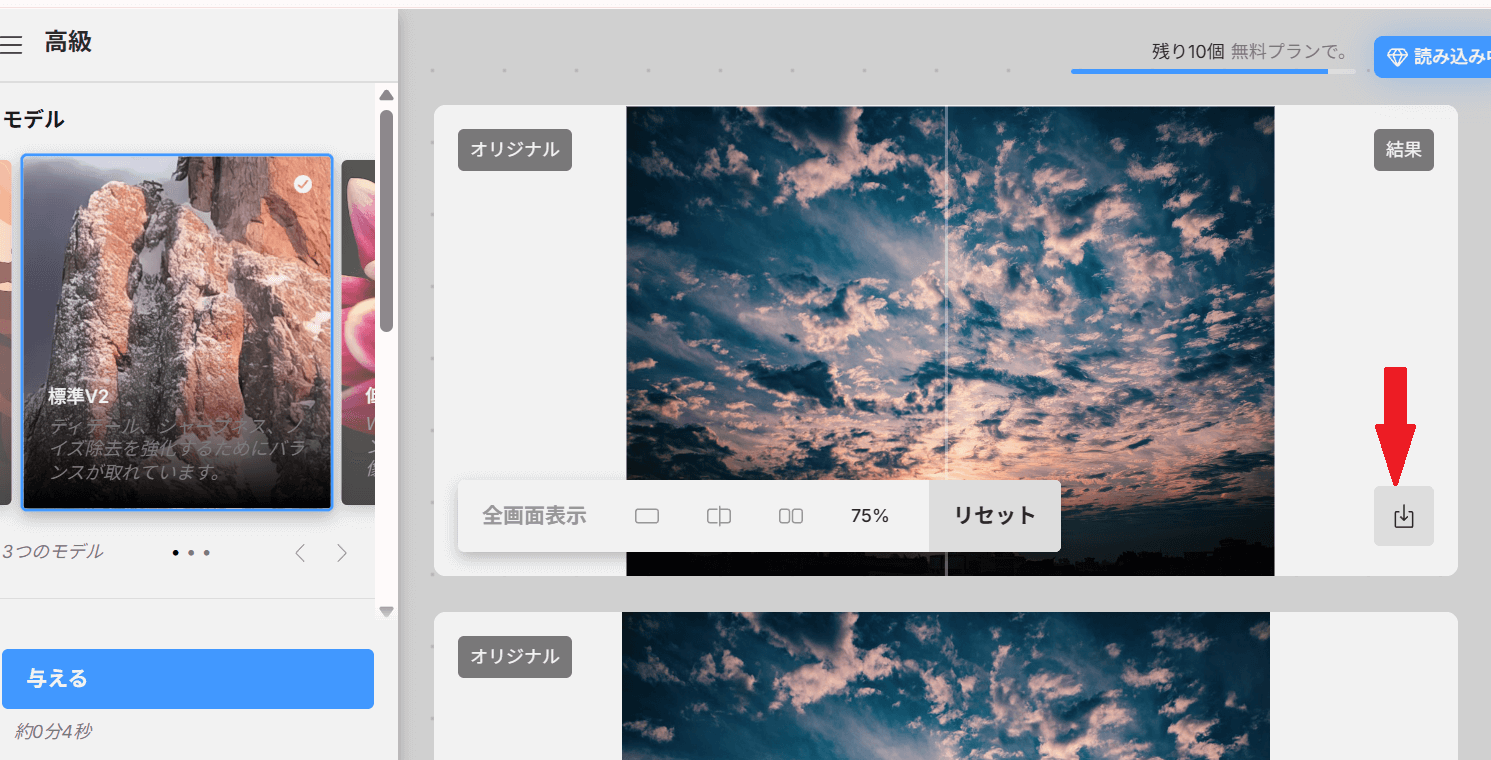This screenshot has width=1491, height=760.
Task: Click the second sky image preview
Action: click(x=946, y=686)
